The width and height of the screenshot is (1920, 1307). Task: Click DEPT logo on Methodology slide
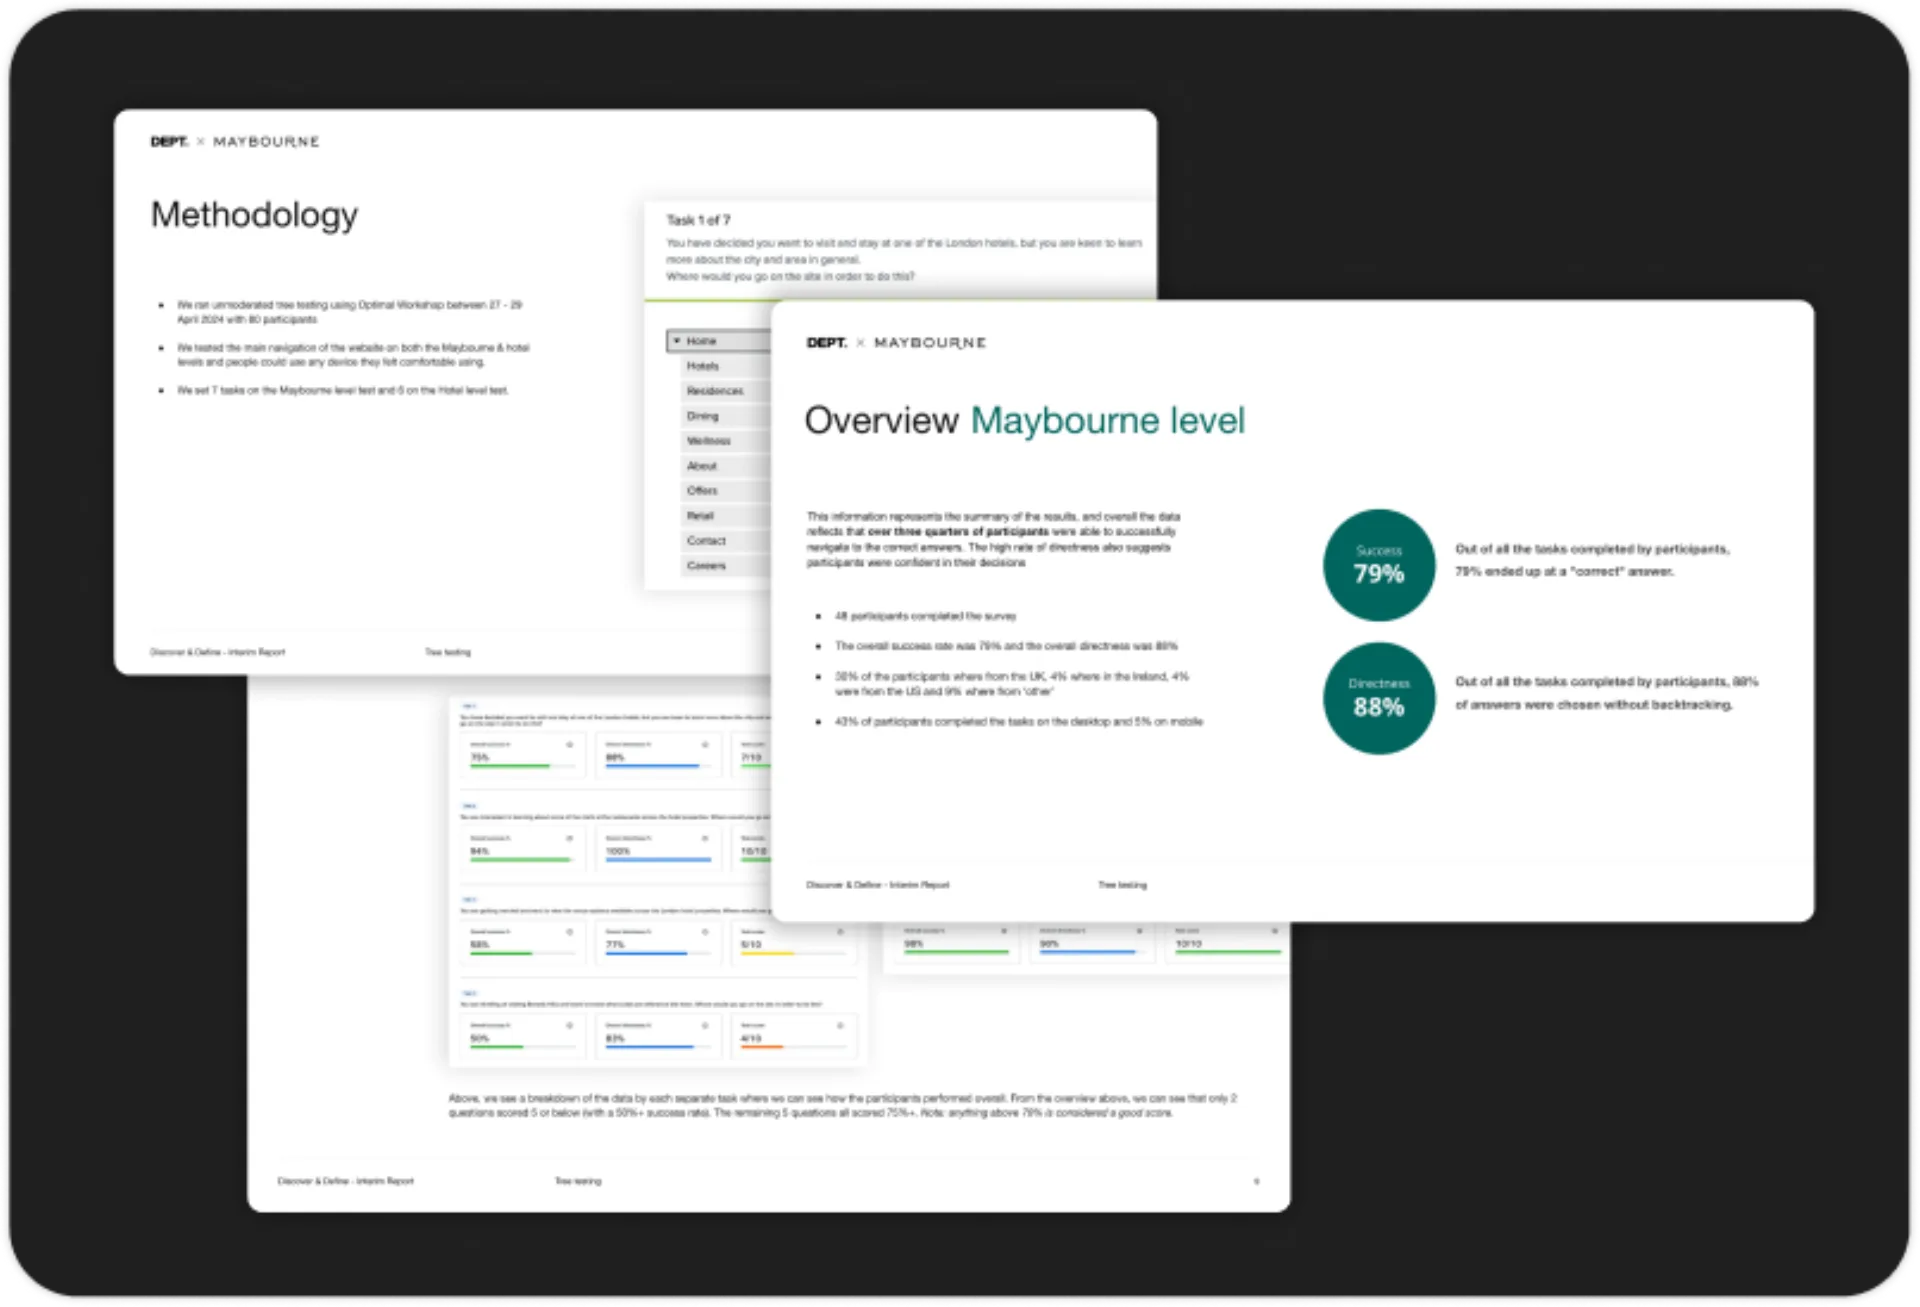click(169, 142)
